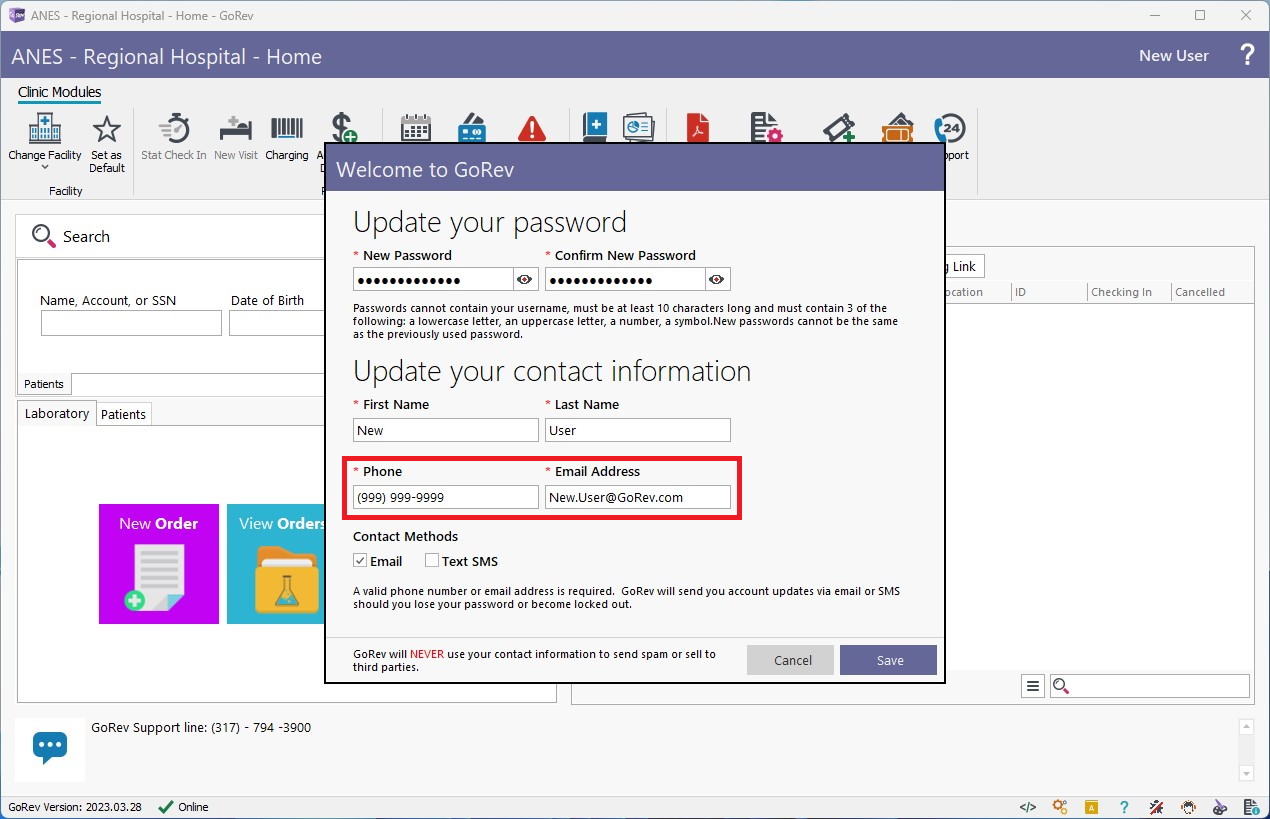Click the blue credit card icon in the ribbon
The width and height of the screenshot is (1270, 819).
472,129
